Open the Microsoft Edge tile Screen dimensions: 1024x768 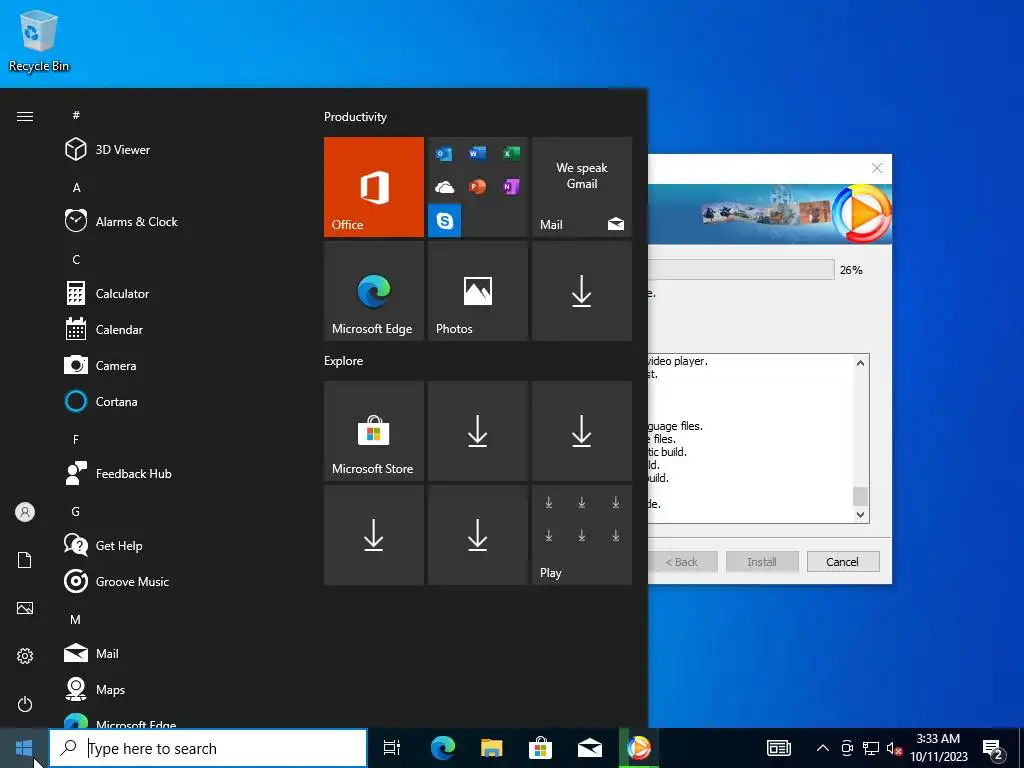(x=374, y=291)
